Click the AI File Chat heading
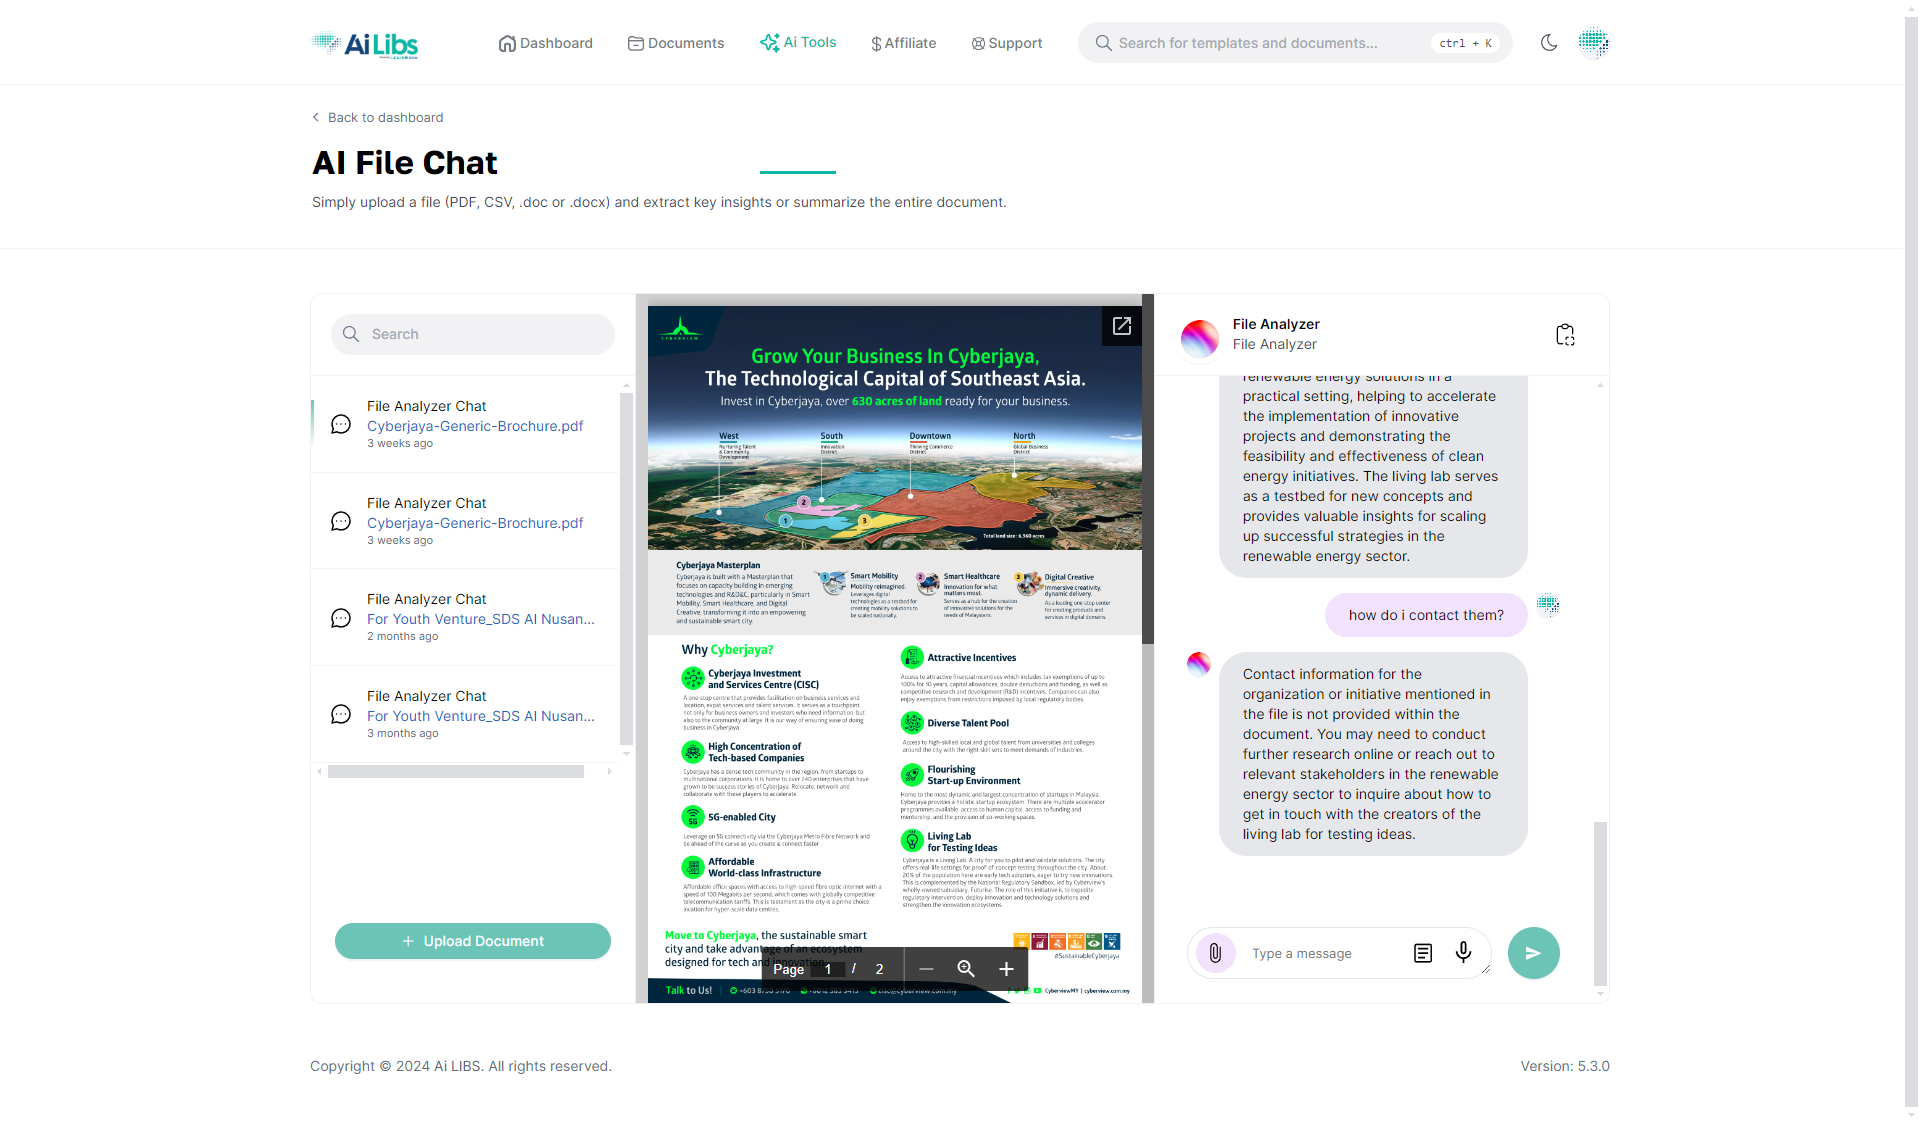Viewport: 1920px width, 1124px height. [x=405, y=163]
